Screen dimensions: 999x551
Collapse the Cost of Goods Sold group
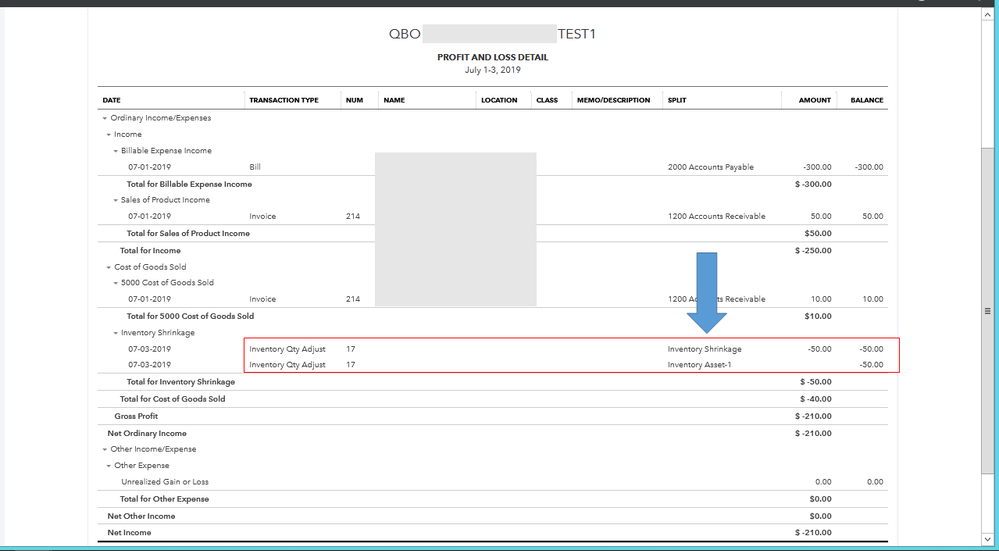click(x=108, y=268)
